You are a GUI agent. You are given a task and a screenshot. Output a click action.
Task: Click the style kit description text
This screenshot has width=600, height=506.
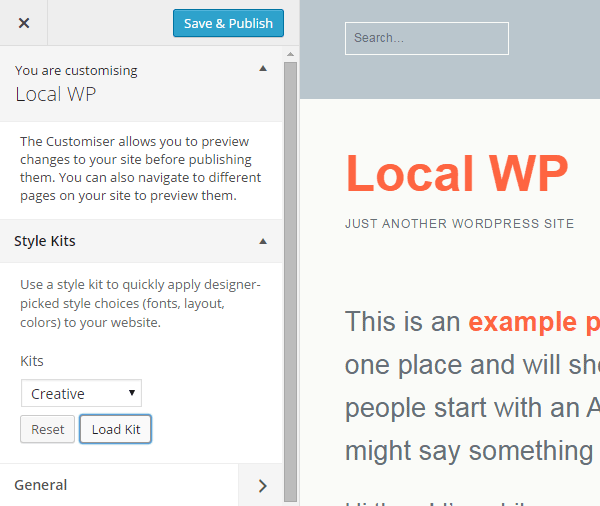pos(140,304)
